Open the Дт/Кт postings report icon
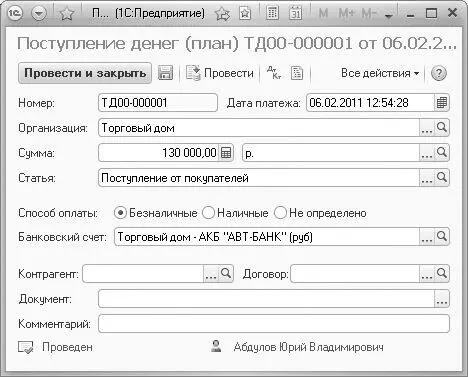468x377 pixels. tap(274, 73)
